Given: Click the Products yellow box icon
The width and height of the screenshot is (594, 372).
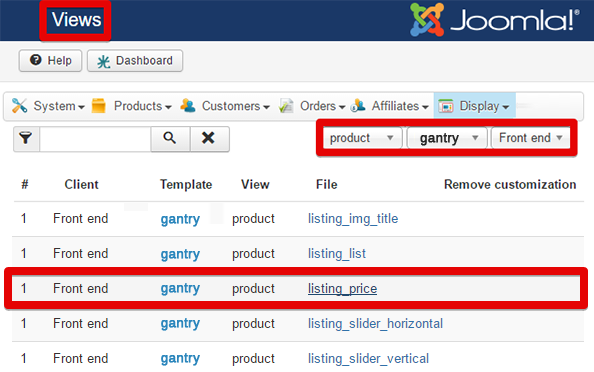Looking at the screenshot, I should tap(98, 106).
